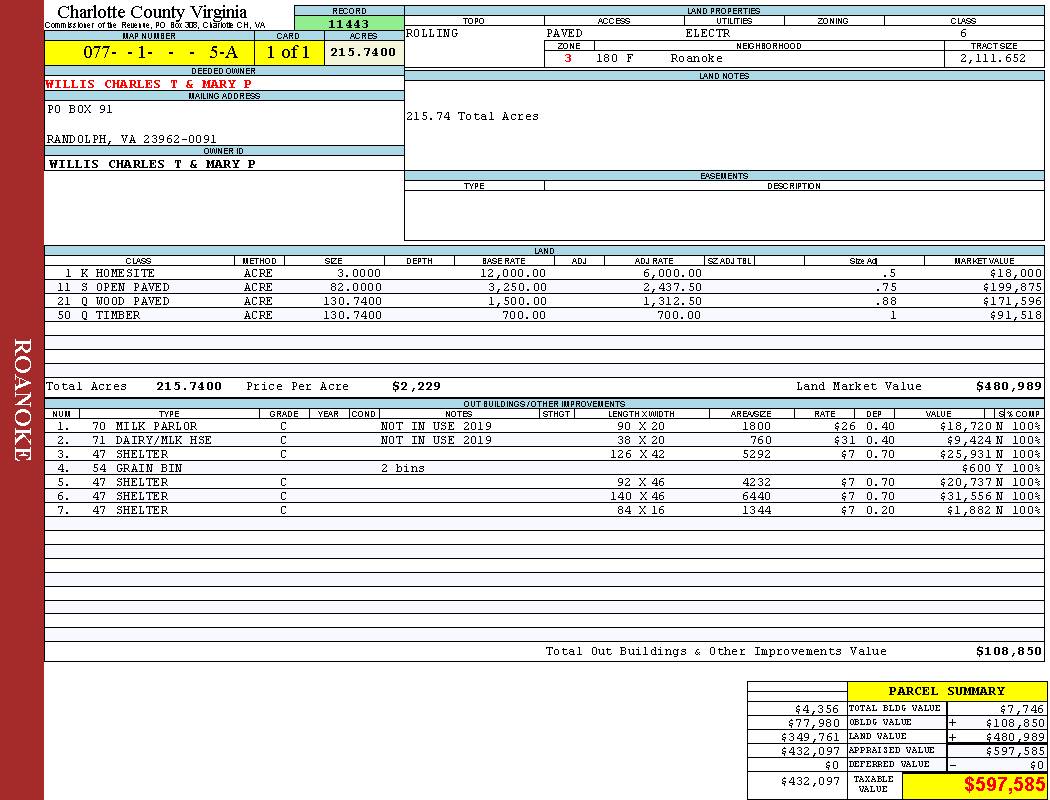Image resolution: width=1050 pixels, height=800 pixels.
Task: Click the card '1 of 1' field
Action: (288, 53)
